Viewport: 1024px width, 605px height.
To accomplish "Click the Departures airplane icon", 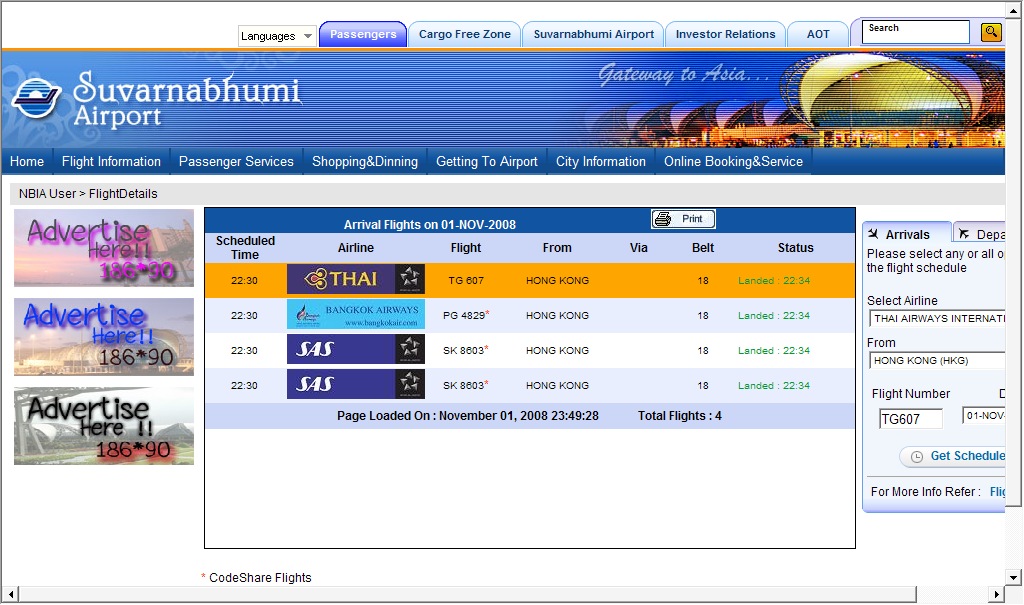I will (963, 234).
